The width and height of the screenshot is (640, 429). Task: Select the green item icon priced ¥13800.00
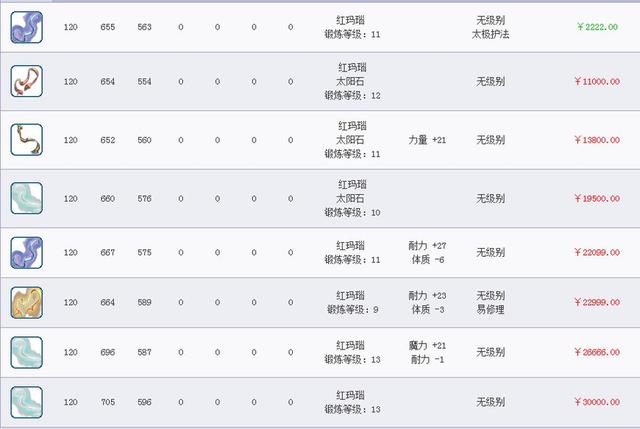point(26,140)
